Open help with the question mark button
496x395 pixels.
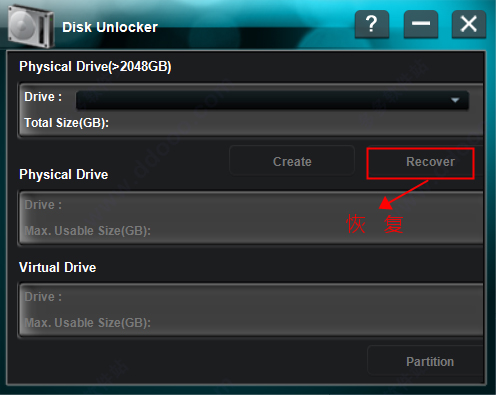[372, 24]
